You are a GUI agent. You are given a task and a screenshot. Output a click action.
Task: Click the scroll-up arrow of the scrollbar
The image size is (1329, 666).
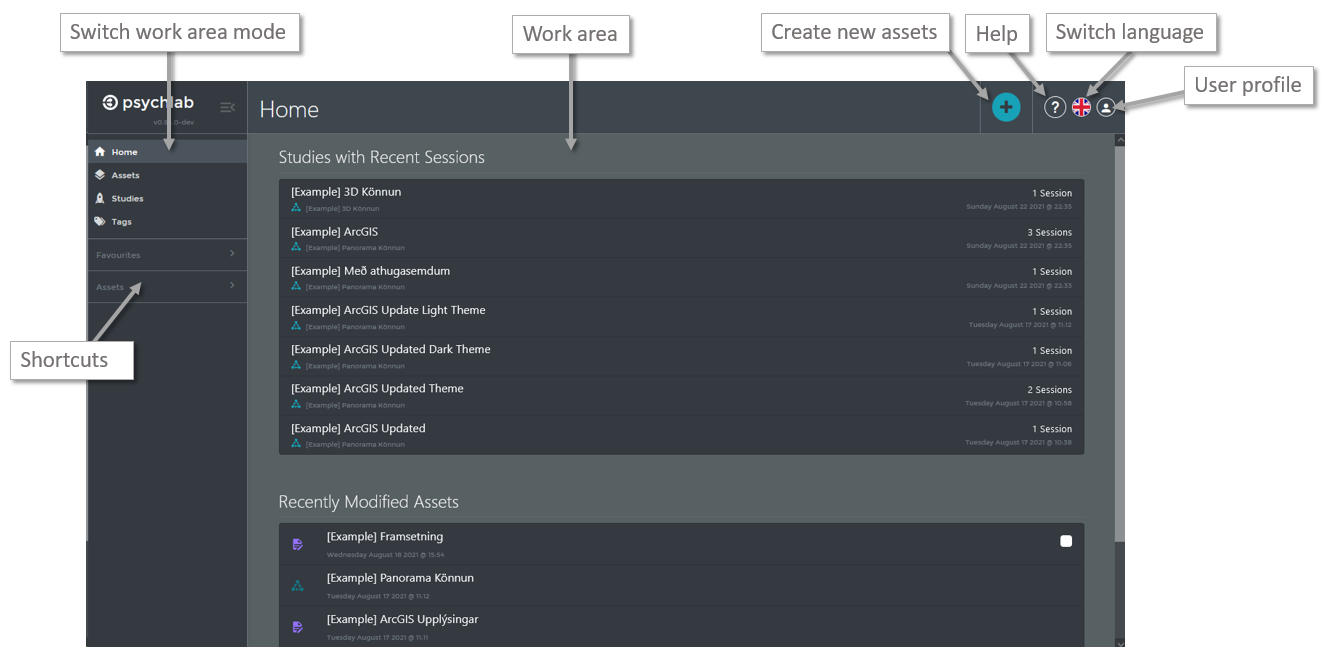click(x=1119, y=141)
